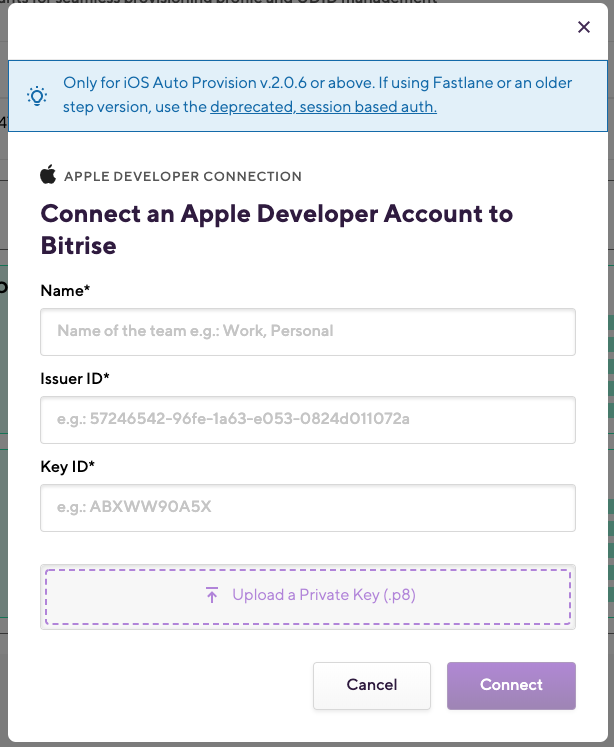Click the lightbulb info icon
Screen dimensions: 614x747
click(x=37, y=96)
